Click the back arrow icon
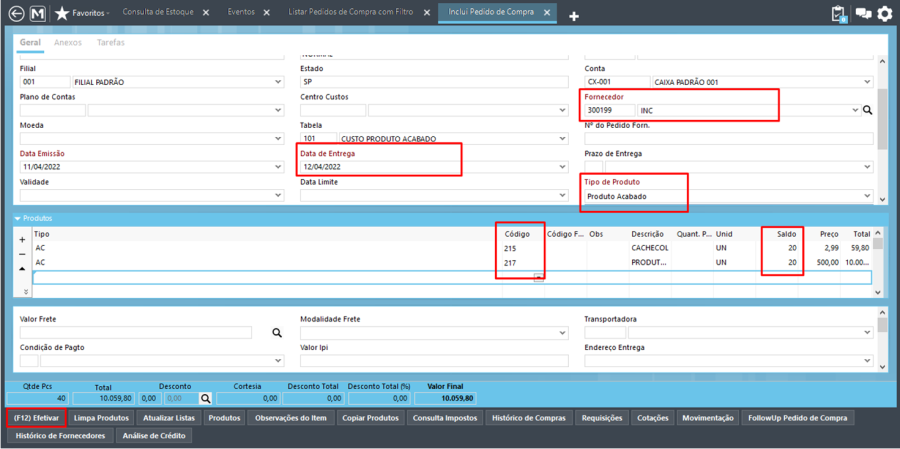 (17, 13)
